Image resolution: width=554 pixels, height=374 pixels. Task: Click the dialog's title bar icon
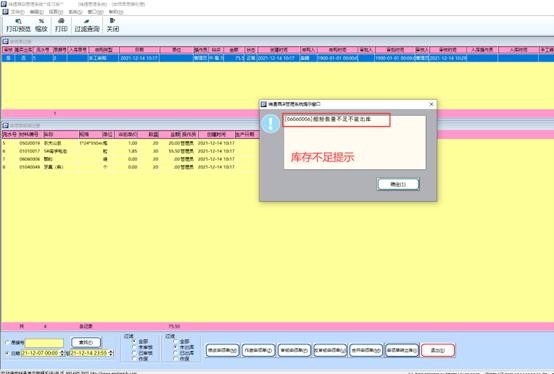264,104
